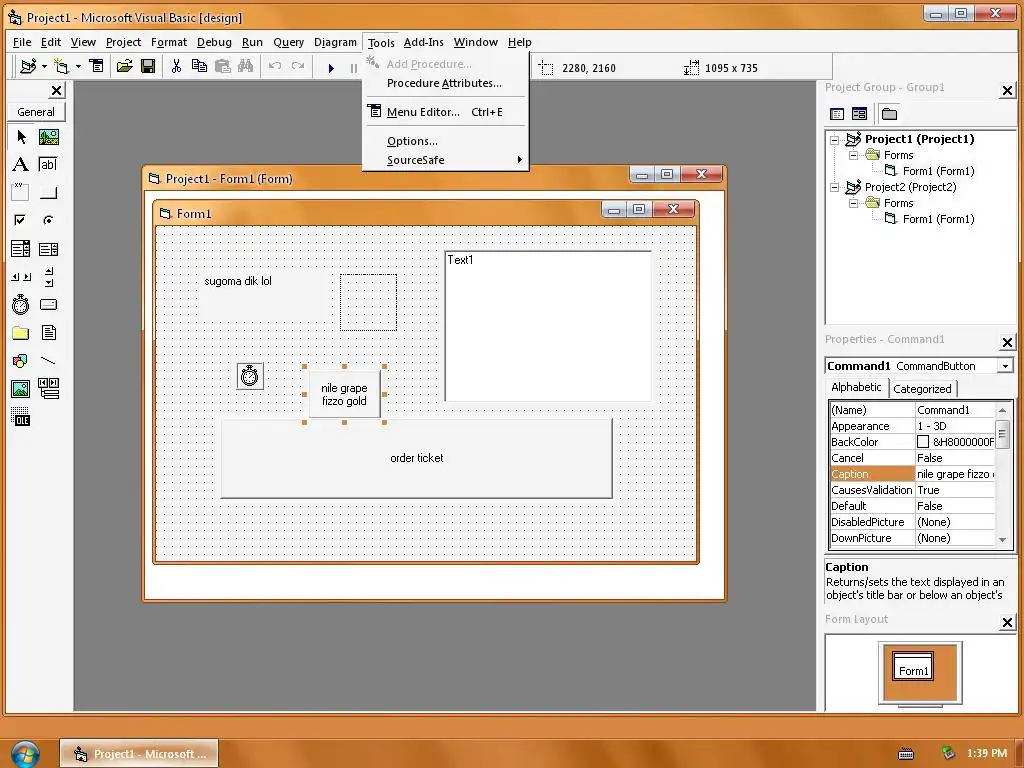Screen dimensions: 1024x768
Task: Collapse the Project1 tree node
Action: (x=835, y=139)
